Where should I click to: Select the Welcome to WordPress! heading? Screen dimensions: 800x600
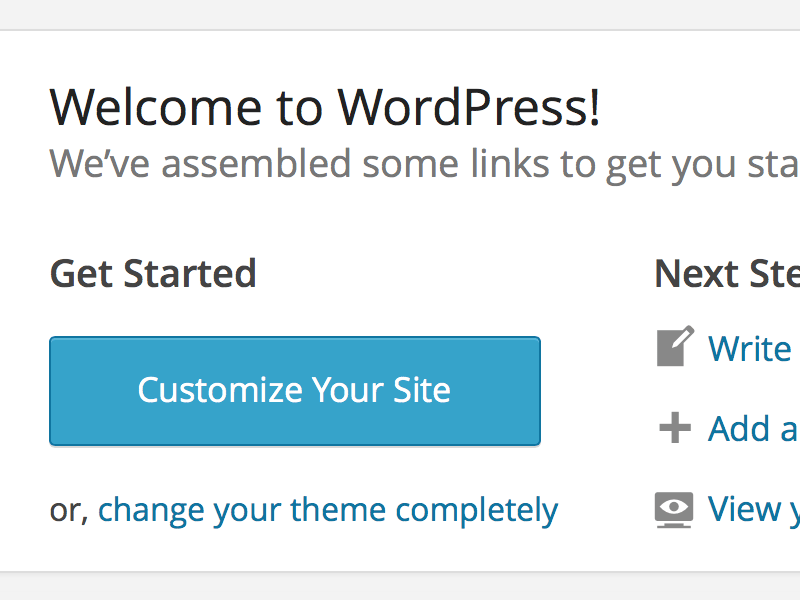pos(325,108)
